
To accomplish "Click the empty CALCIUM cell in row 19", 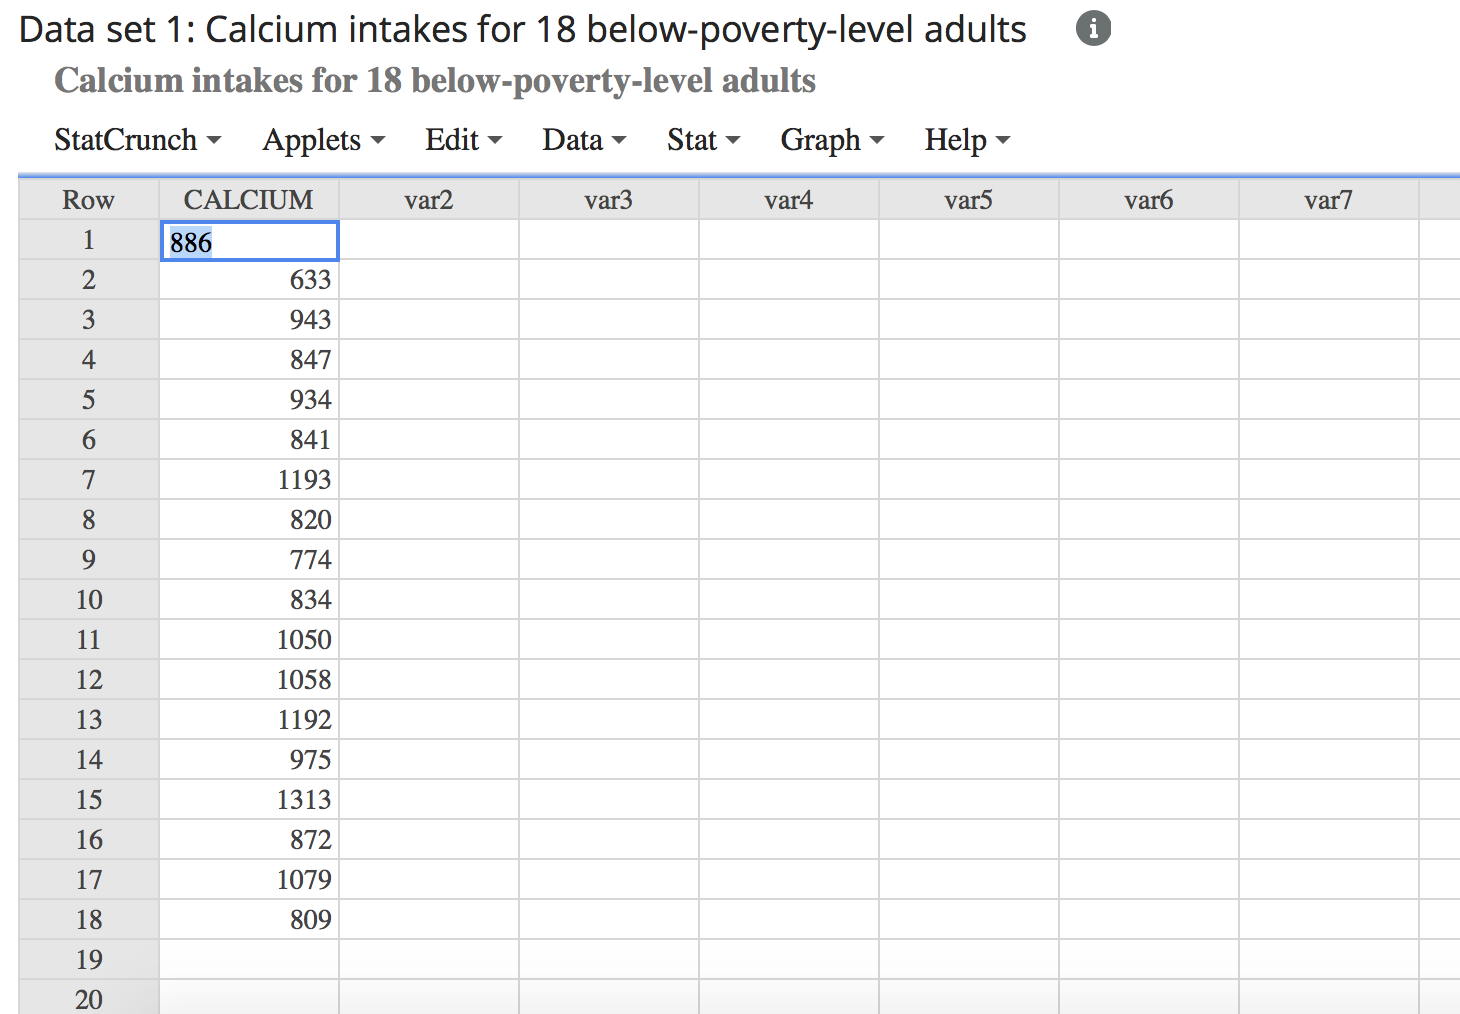I will [x=249, y=960].
